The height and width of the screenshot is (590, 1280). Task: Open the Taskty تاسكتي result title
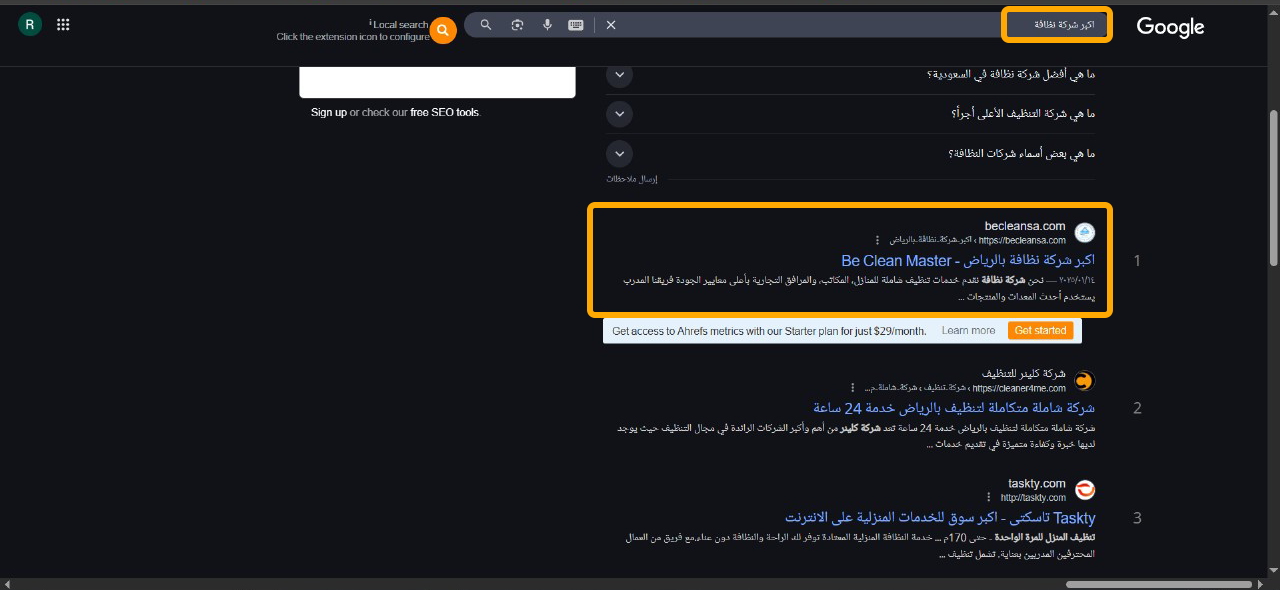[x=940, y=518]
